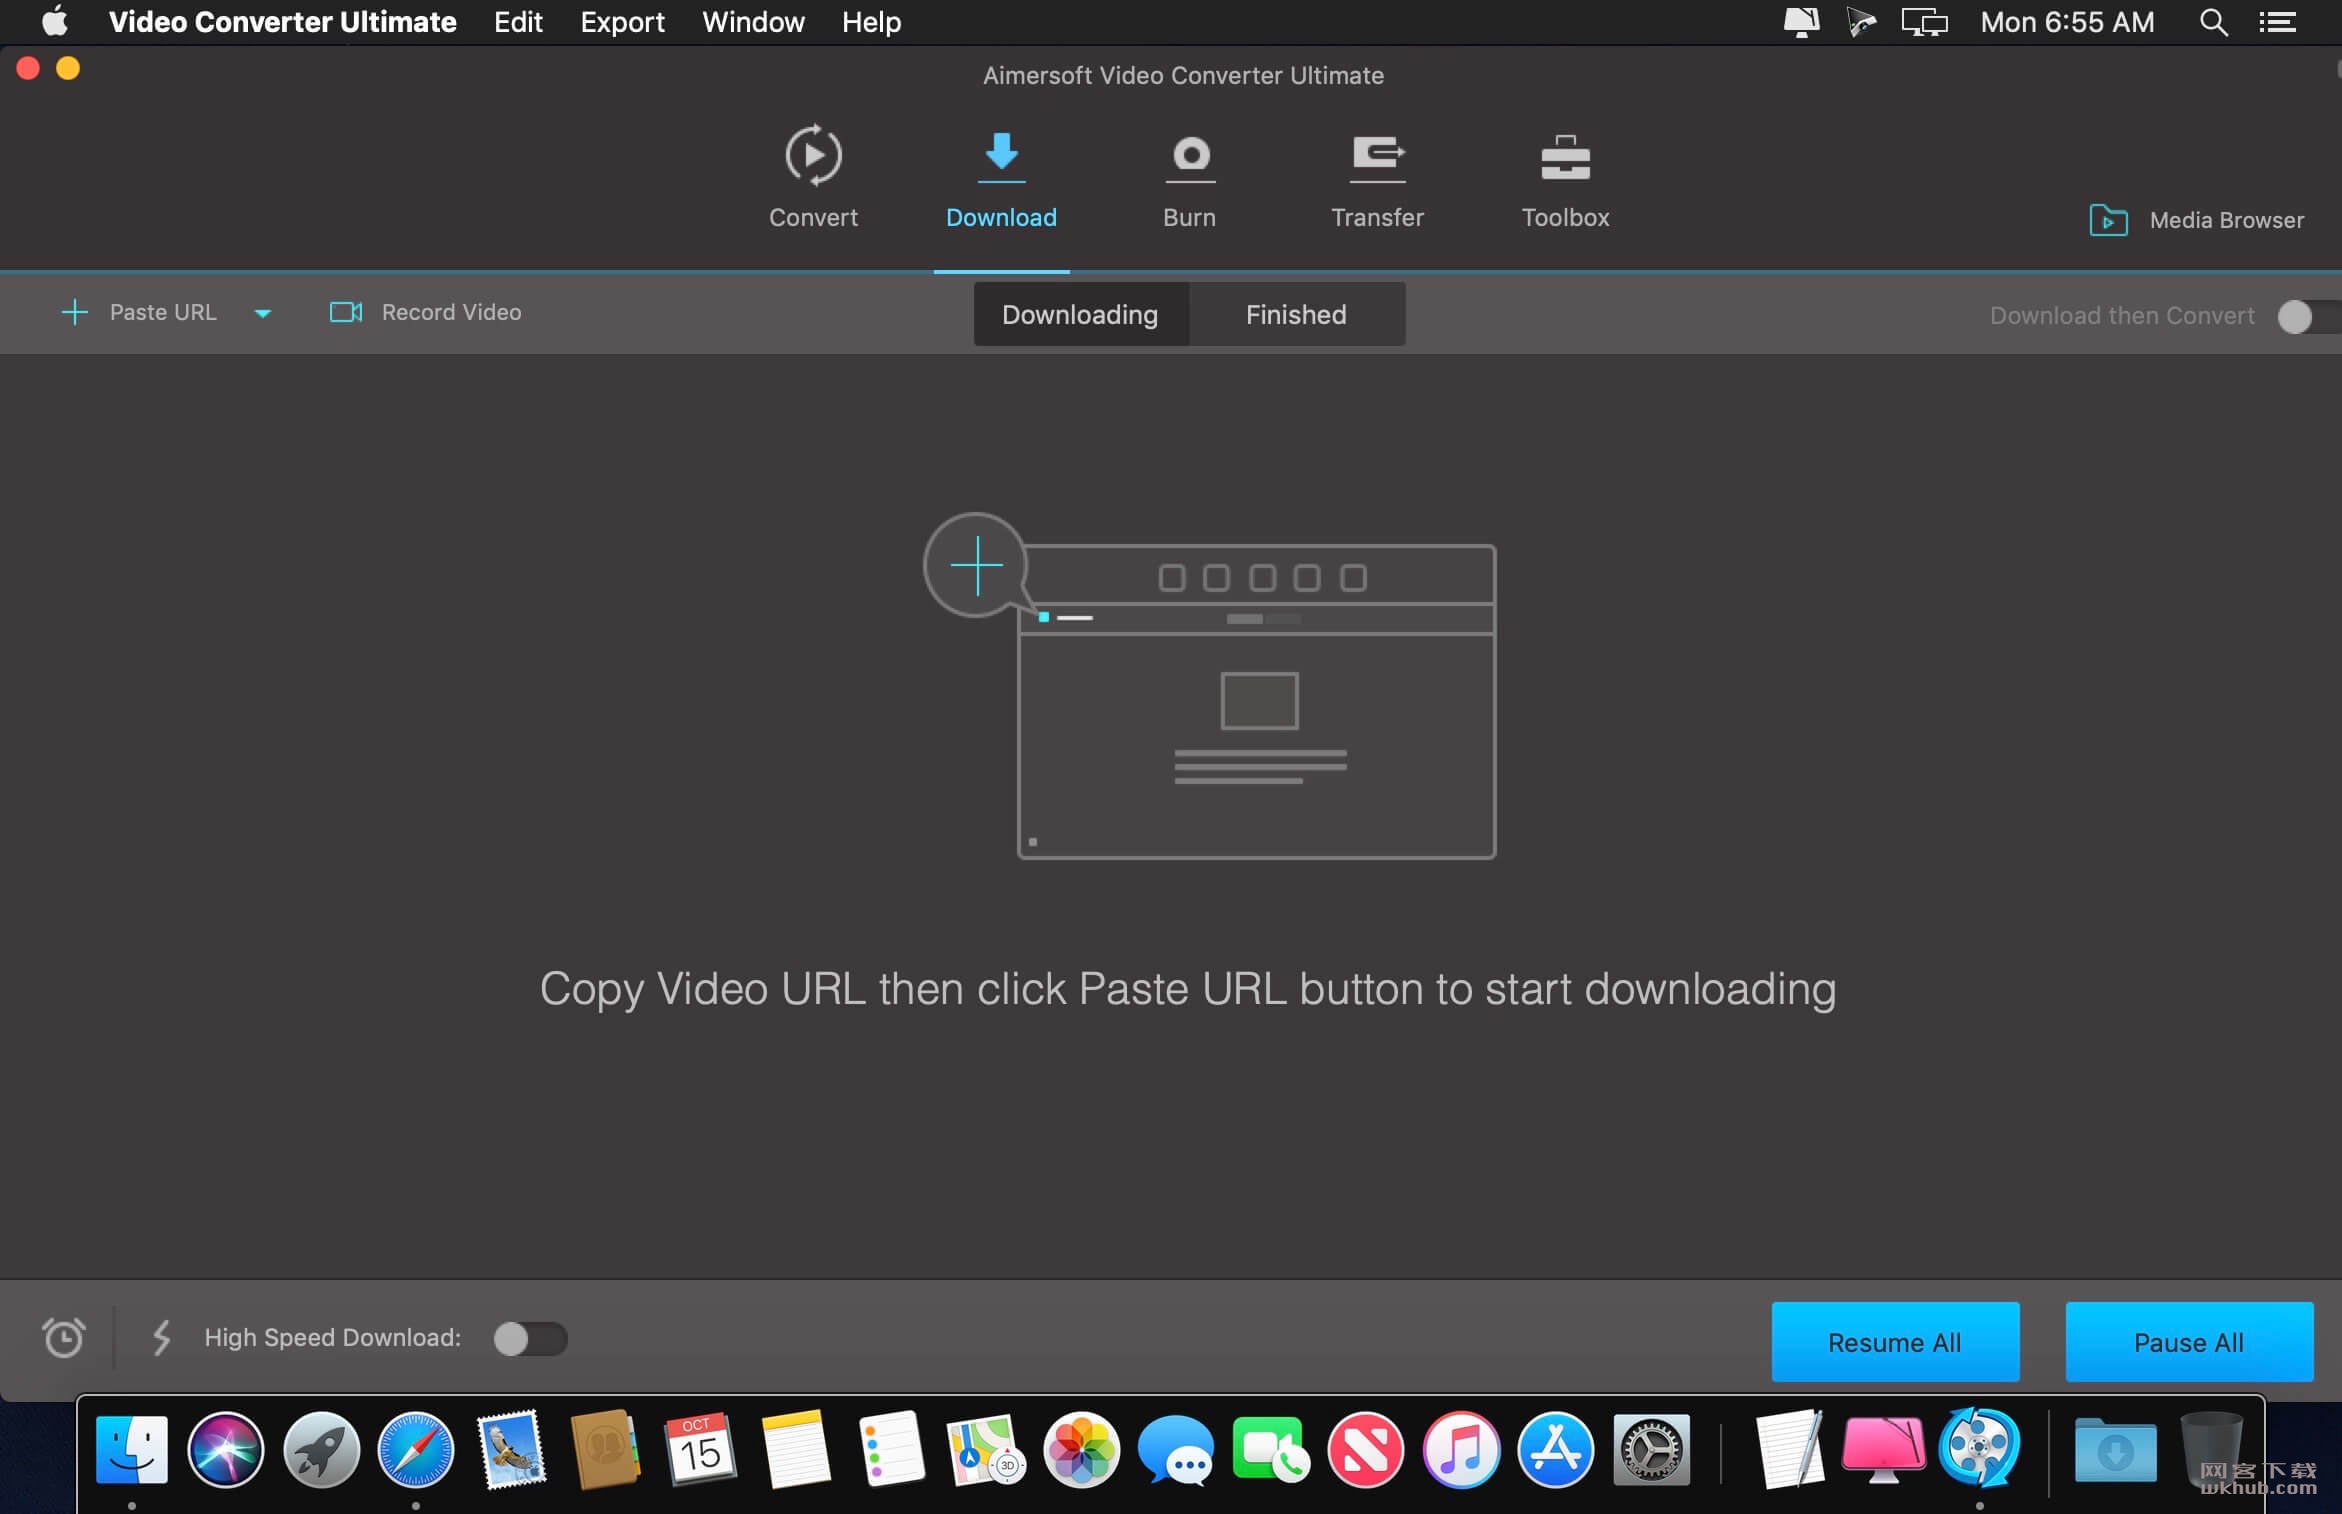Open the Window menu
The width and height of the screenshot is (2342, 1514).
pyautogui.click(x=753, y=22)
